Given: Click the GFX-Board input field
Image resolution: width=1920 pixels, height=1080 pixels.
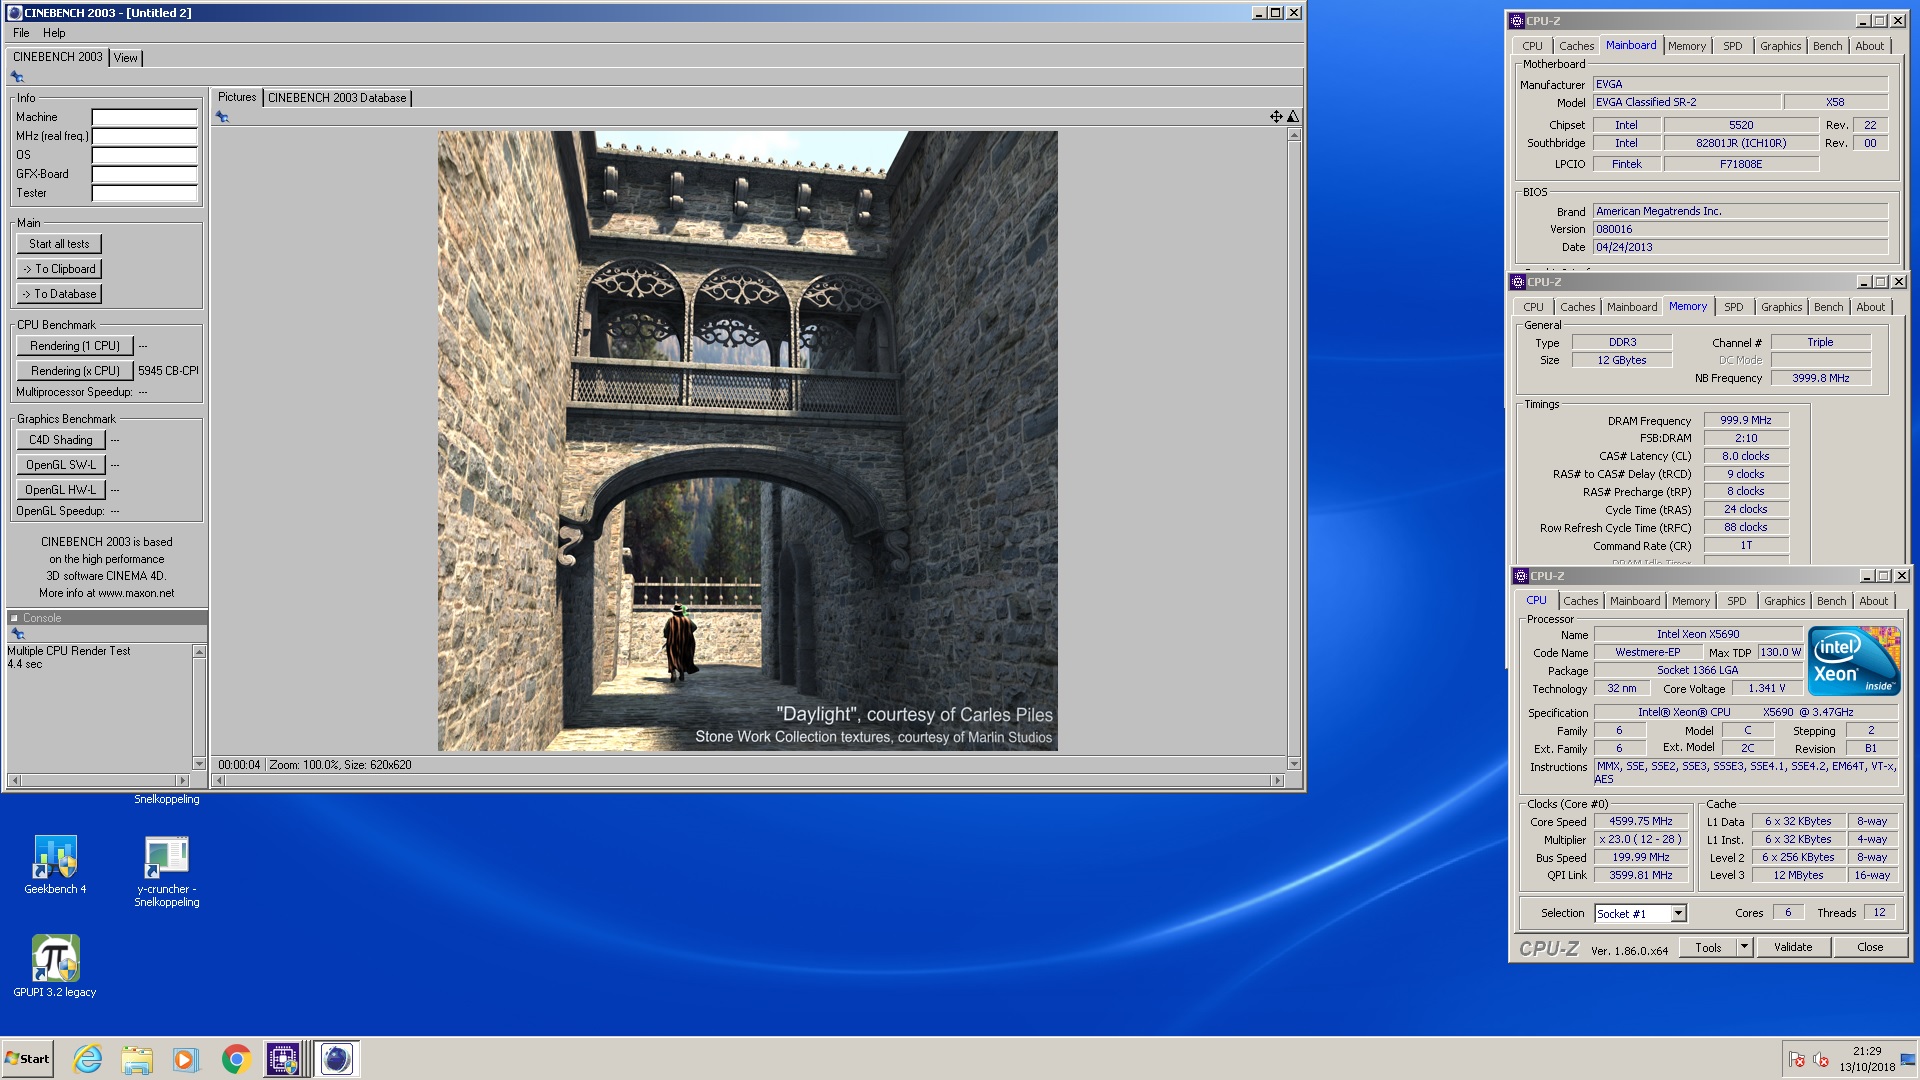Looking at the screenshot, I should pos(145,174).
